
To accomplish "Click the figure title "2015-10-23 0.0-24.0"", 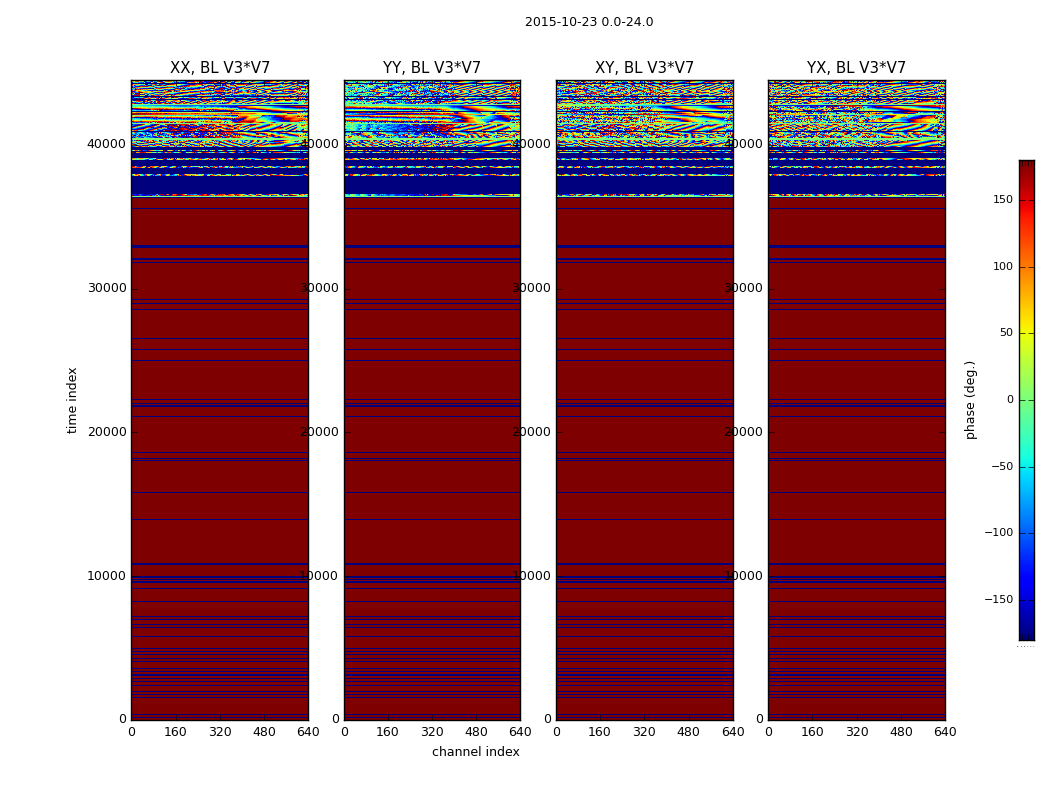I will [588, 22].
